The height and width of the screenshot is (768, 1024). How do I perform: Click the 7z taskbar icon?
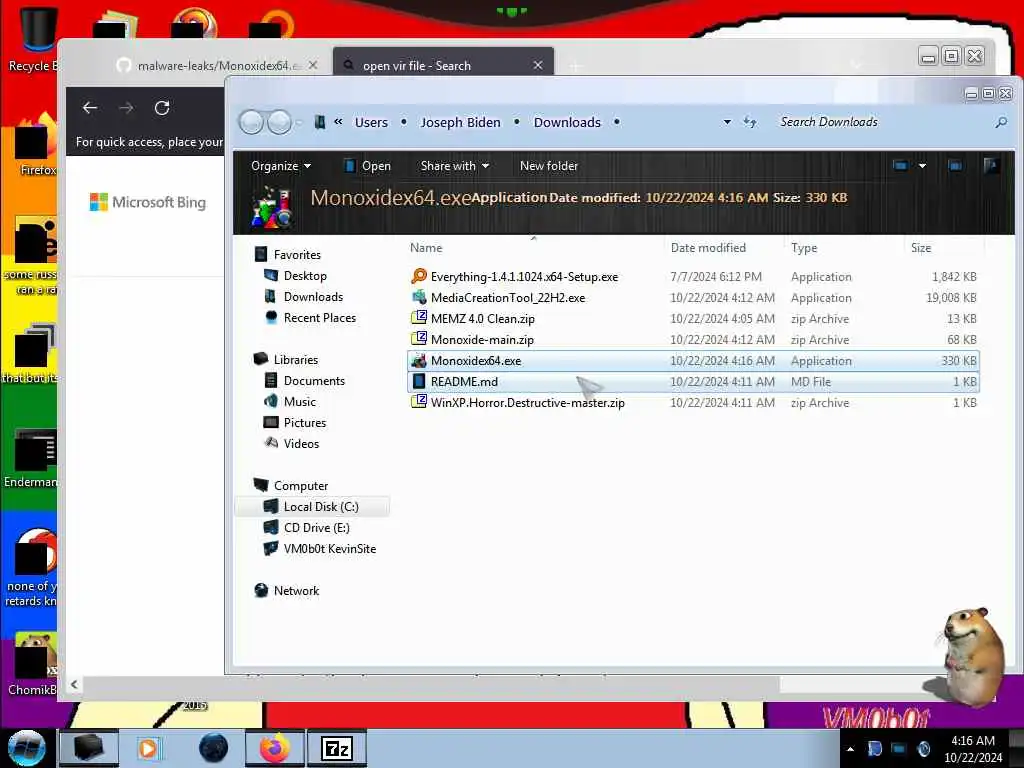pyautogui.click(x=336, y=748)
